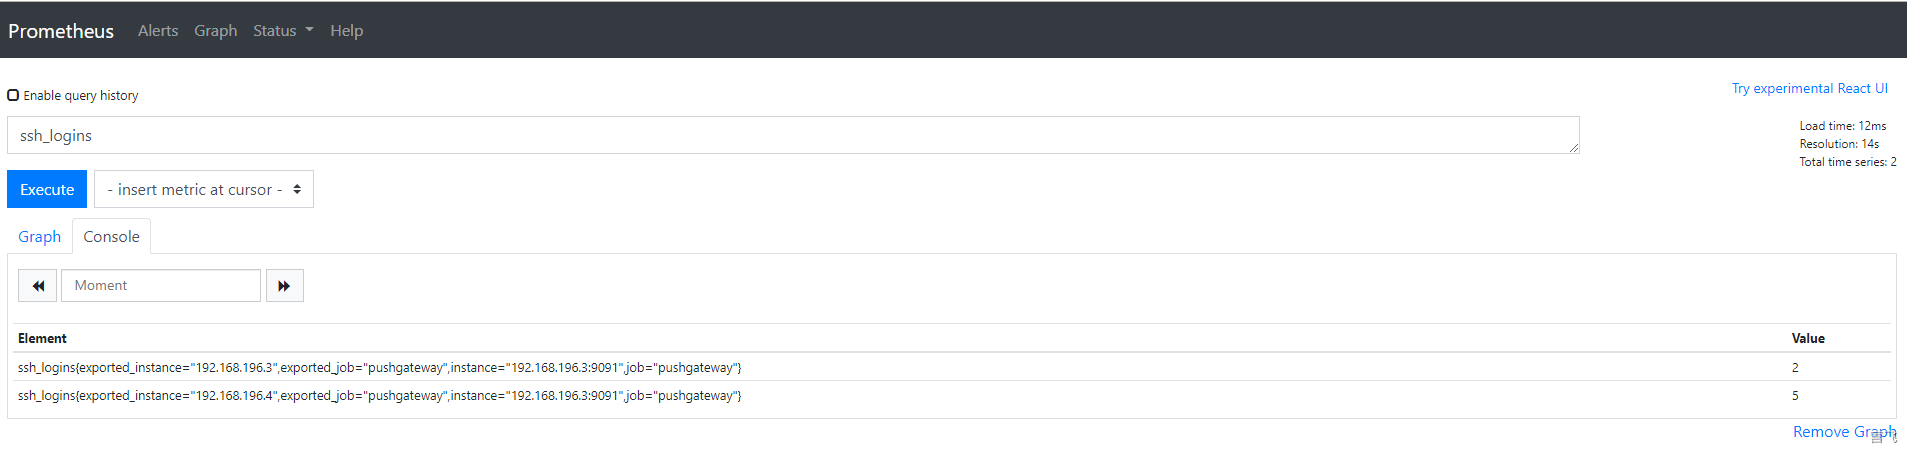Focus the ssh_logins query expression field
This screenshot has width=1907, height=453.
[x=793, y=135]
